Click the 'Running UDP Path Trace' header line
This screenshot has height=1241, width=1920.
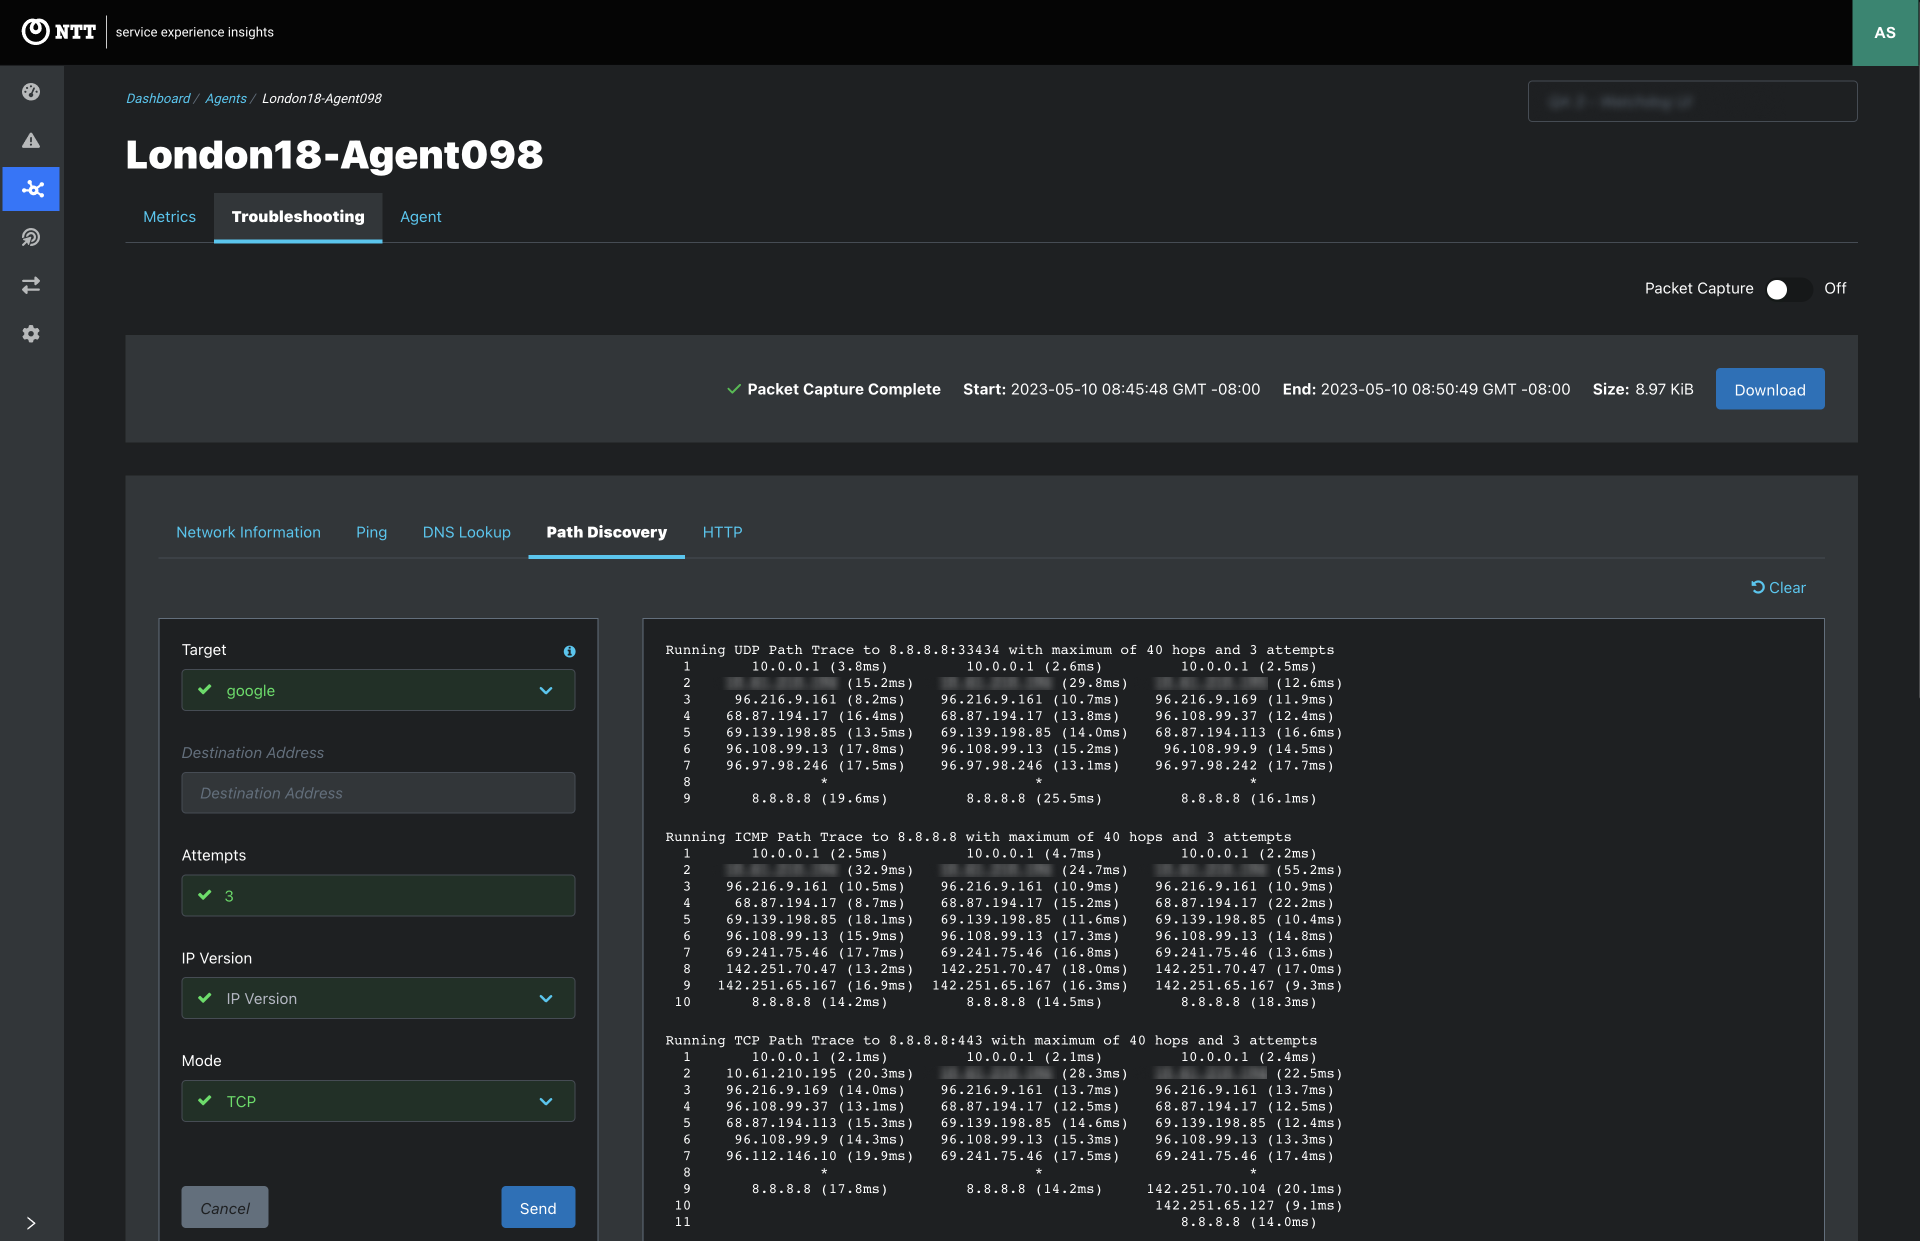(1000, 650)
